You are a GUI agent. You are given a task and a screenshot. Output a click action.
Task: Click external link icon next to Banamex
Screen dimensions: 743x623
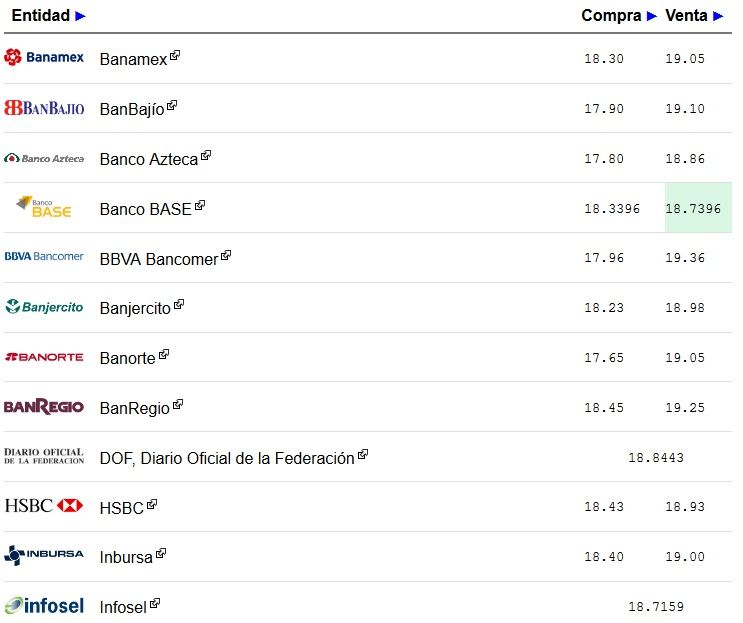pyautogui.click(x=175, y=55)
